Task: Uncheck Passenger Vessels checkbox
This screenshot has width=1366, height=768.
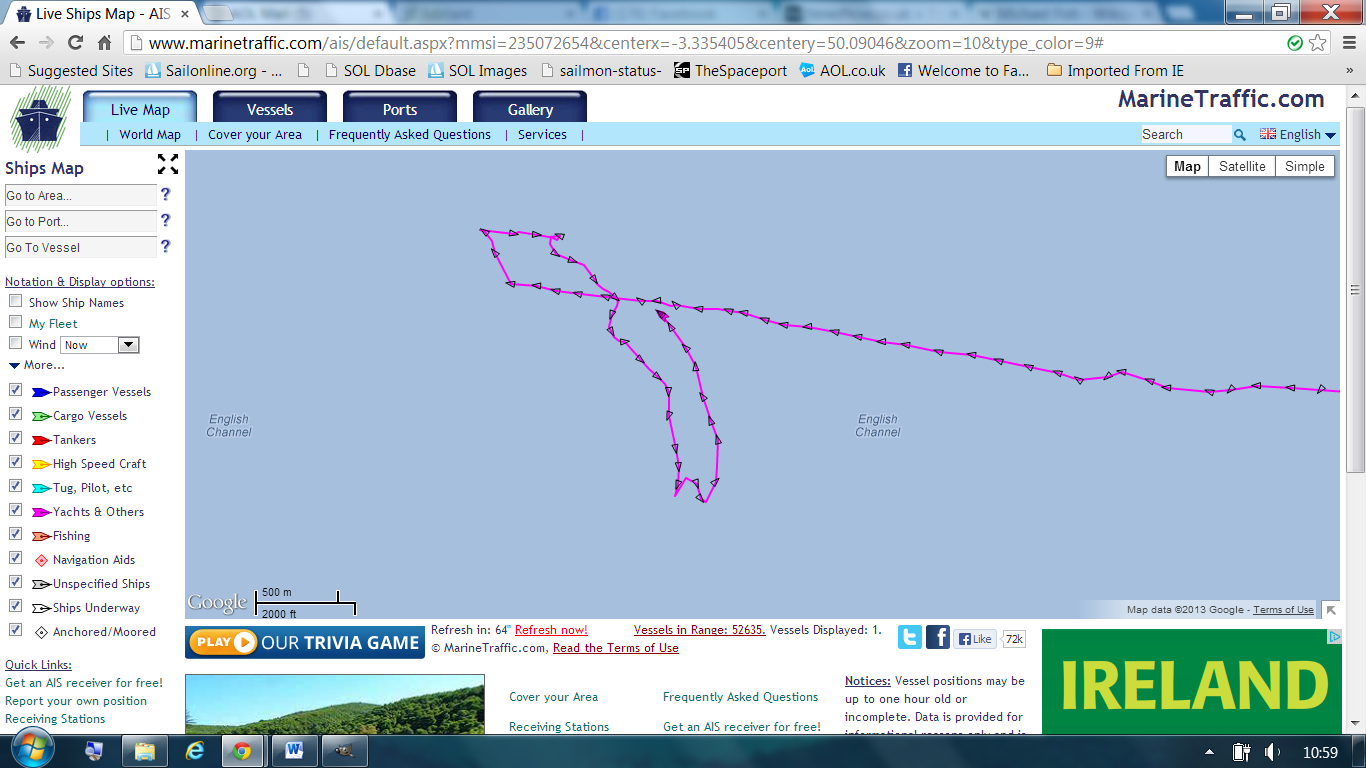Action: tap(15, 390)
